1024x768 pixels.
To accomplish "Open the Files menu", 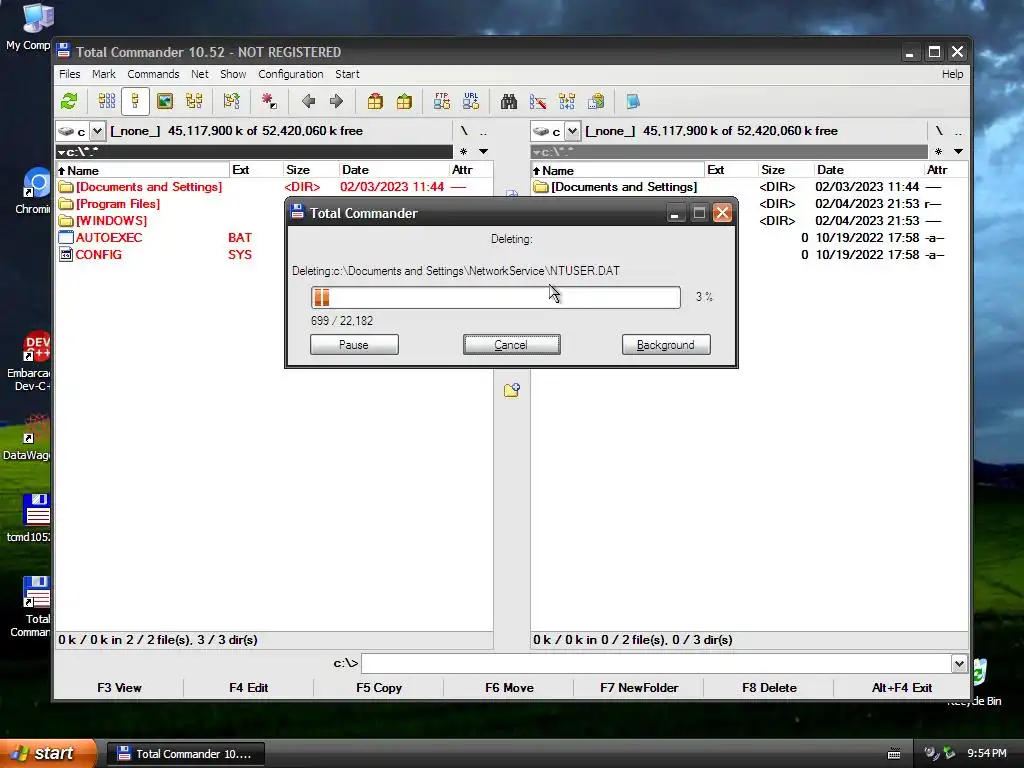I will (x=69, y=74).
